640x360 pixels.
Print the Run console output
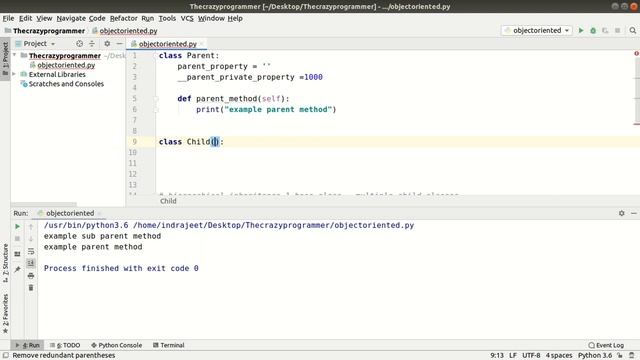click(x=31, y=276)
